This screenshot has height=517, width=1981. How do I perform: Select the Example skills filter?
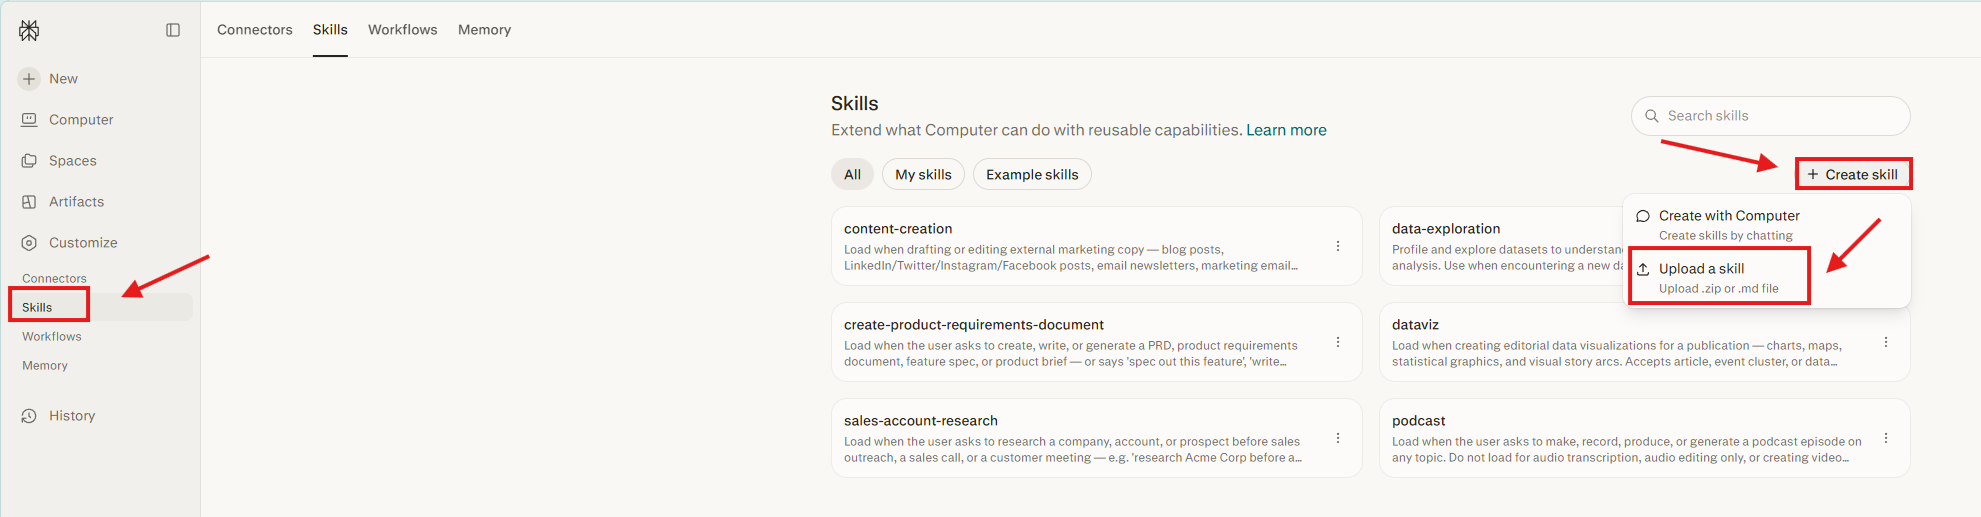pyautogui.click(x=1032, y=174)
